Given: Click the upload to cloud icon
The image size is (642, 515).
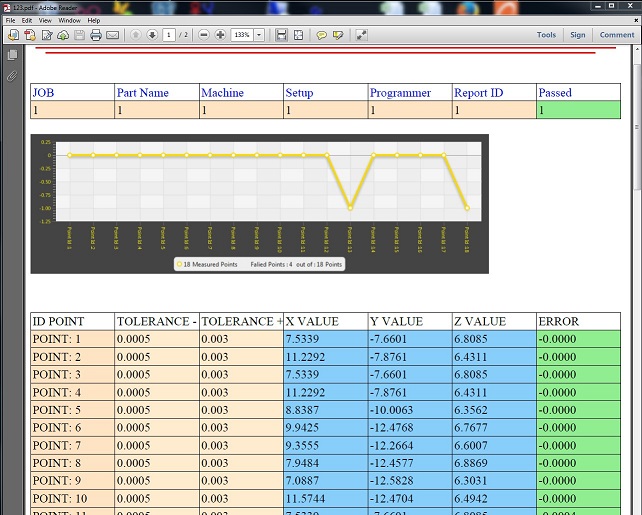Looking at the screenshot, I should 63,35.
